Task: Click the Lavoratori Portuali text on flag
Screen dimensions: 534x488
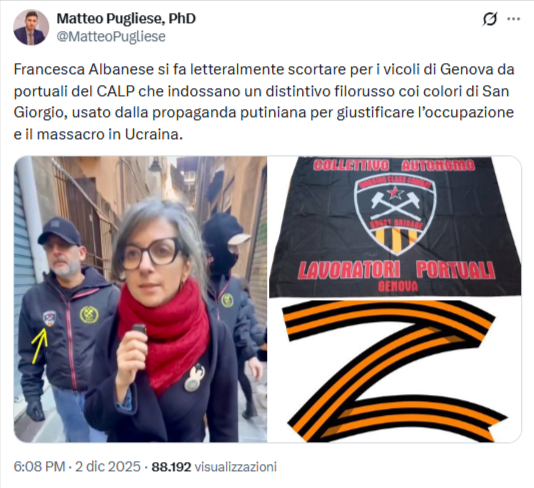Action: tap(397, 270)
